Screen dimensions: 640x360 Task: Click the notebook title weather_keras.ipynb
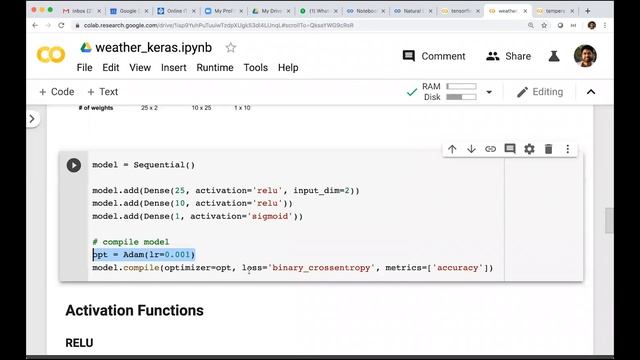tap(153, 48)
